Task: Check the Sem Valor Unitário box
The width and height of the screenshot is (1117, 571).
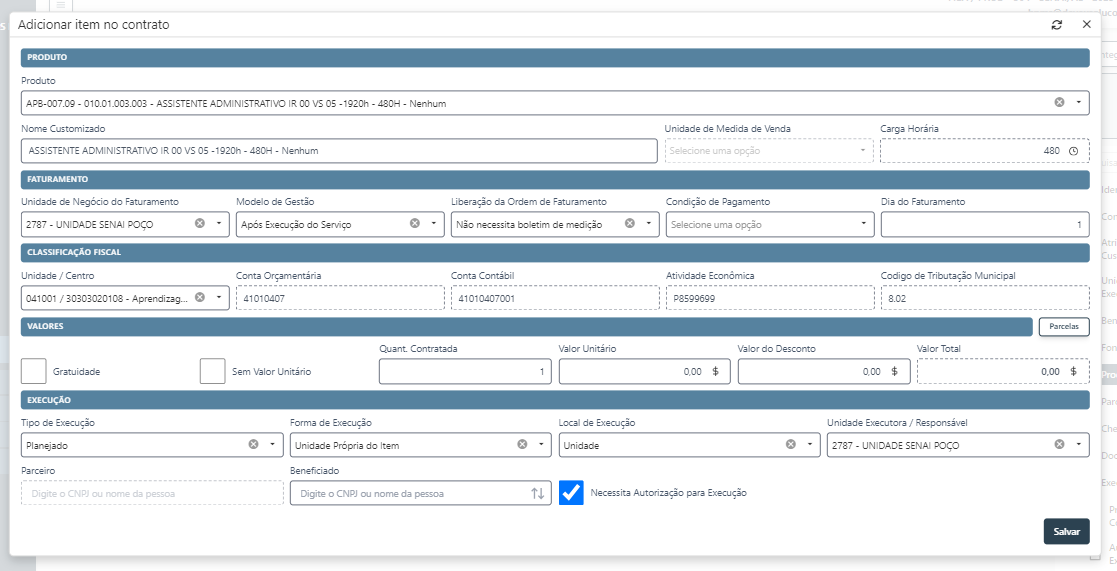Action: click(x=212, y=371)
